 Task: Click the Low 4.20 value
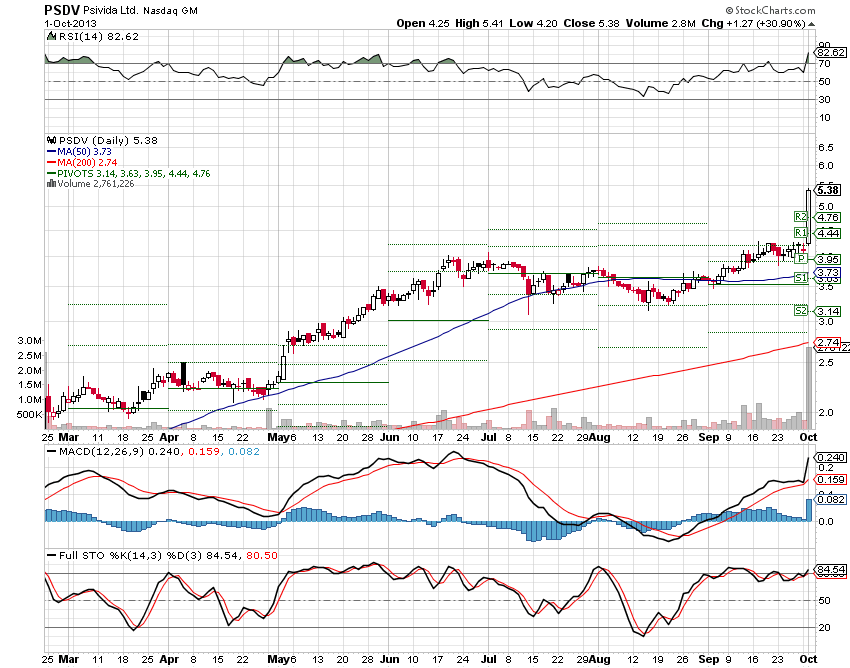533,23
